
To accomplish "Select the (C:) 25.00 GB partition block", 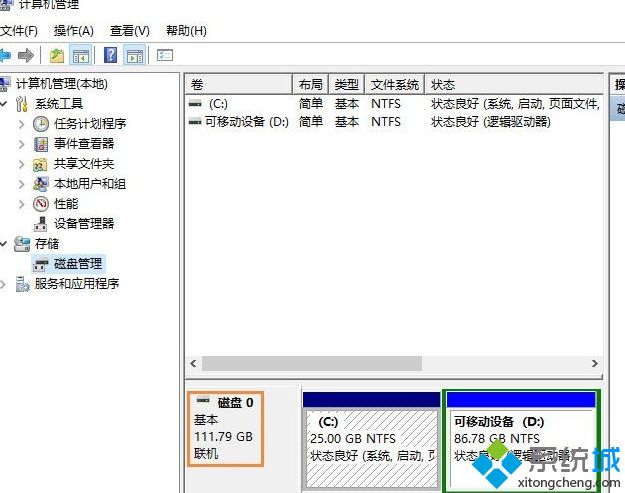I will [x=371, y=441].
